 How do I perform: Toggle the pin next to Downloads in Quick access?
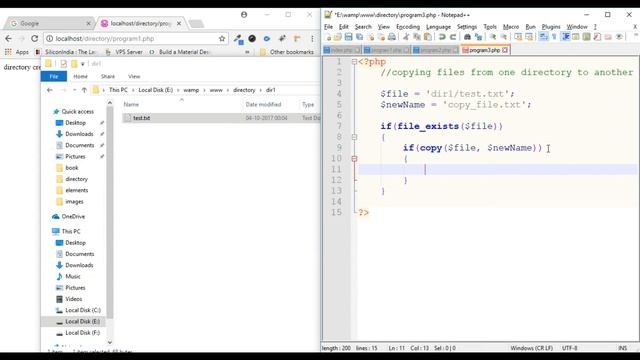tap(102, 134)
